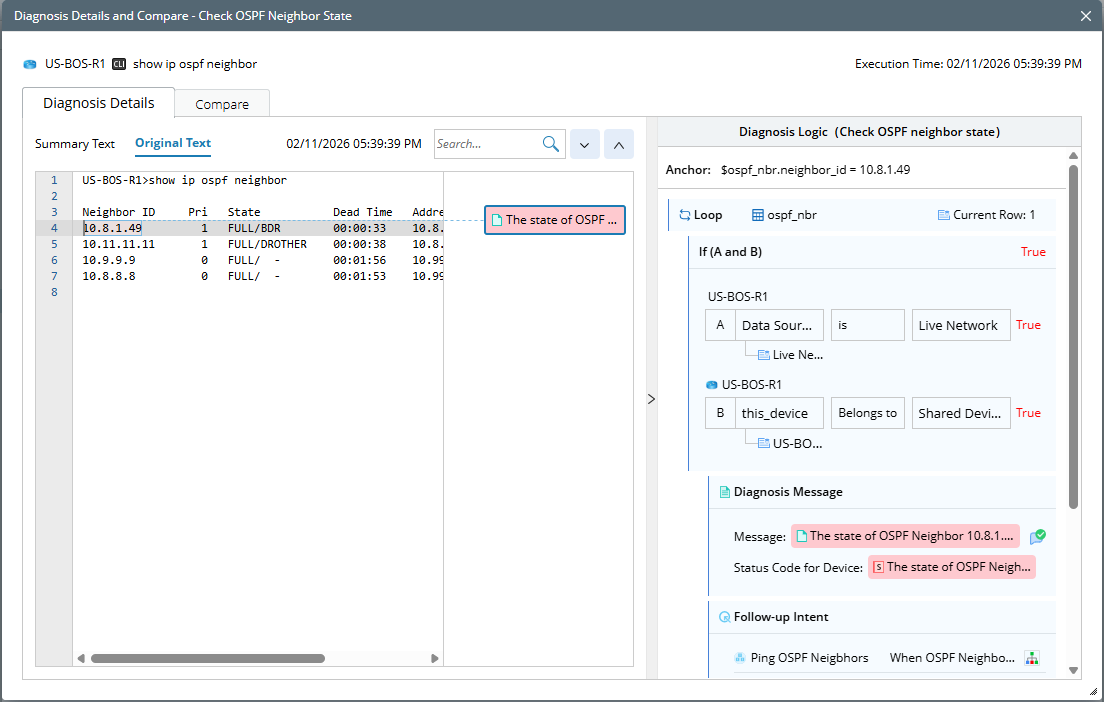1104x702 pixels.
Task: Show the Summary Text view
Action: pos(75,144)
